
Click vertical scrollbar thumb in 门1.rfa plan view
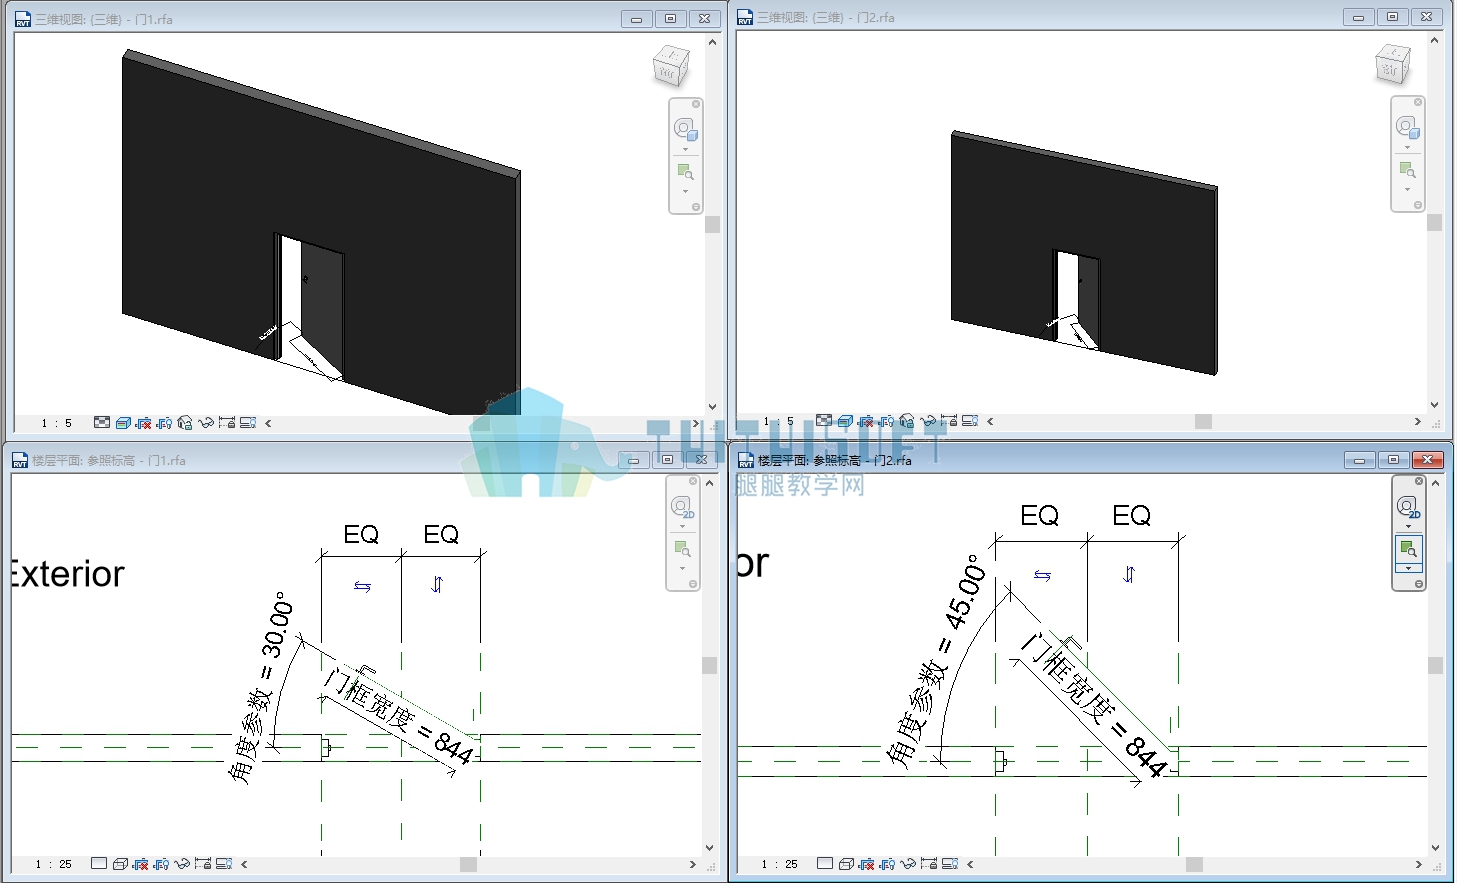pos(710,665)
